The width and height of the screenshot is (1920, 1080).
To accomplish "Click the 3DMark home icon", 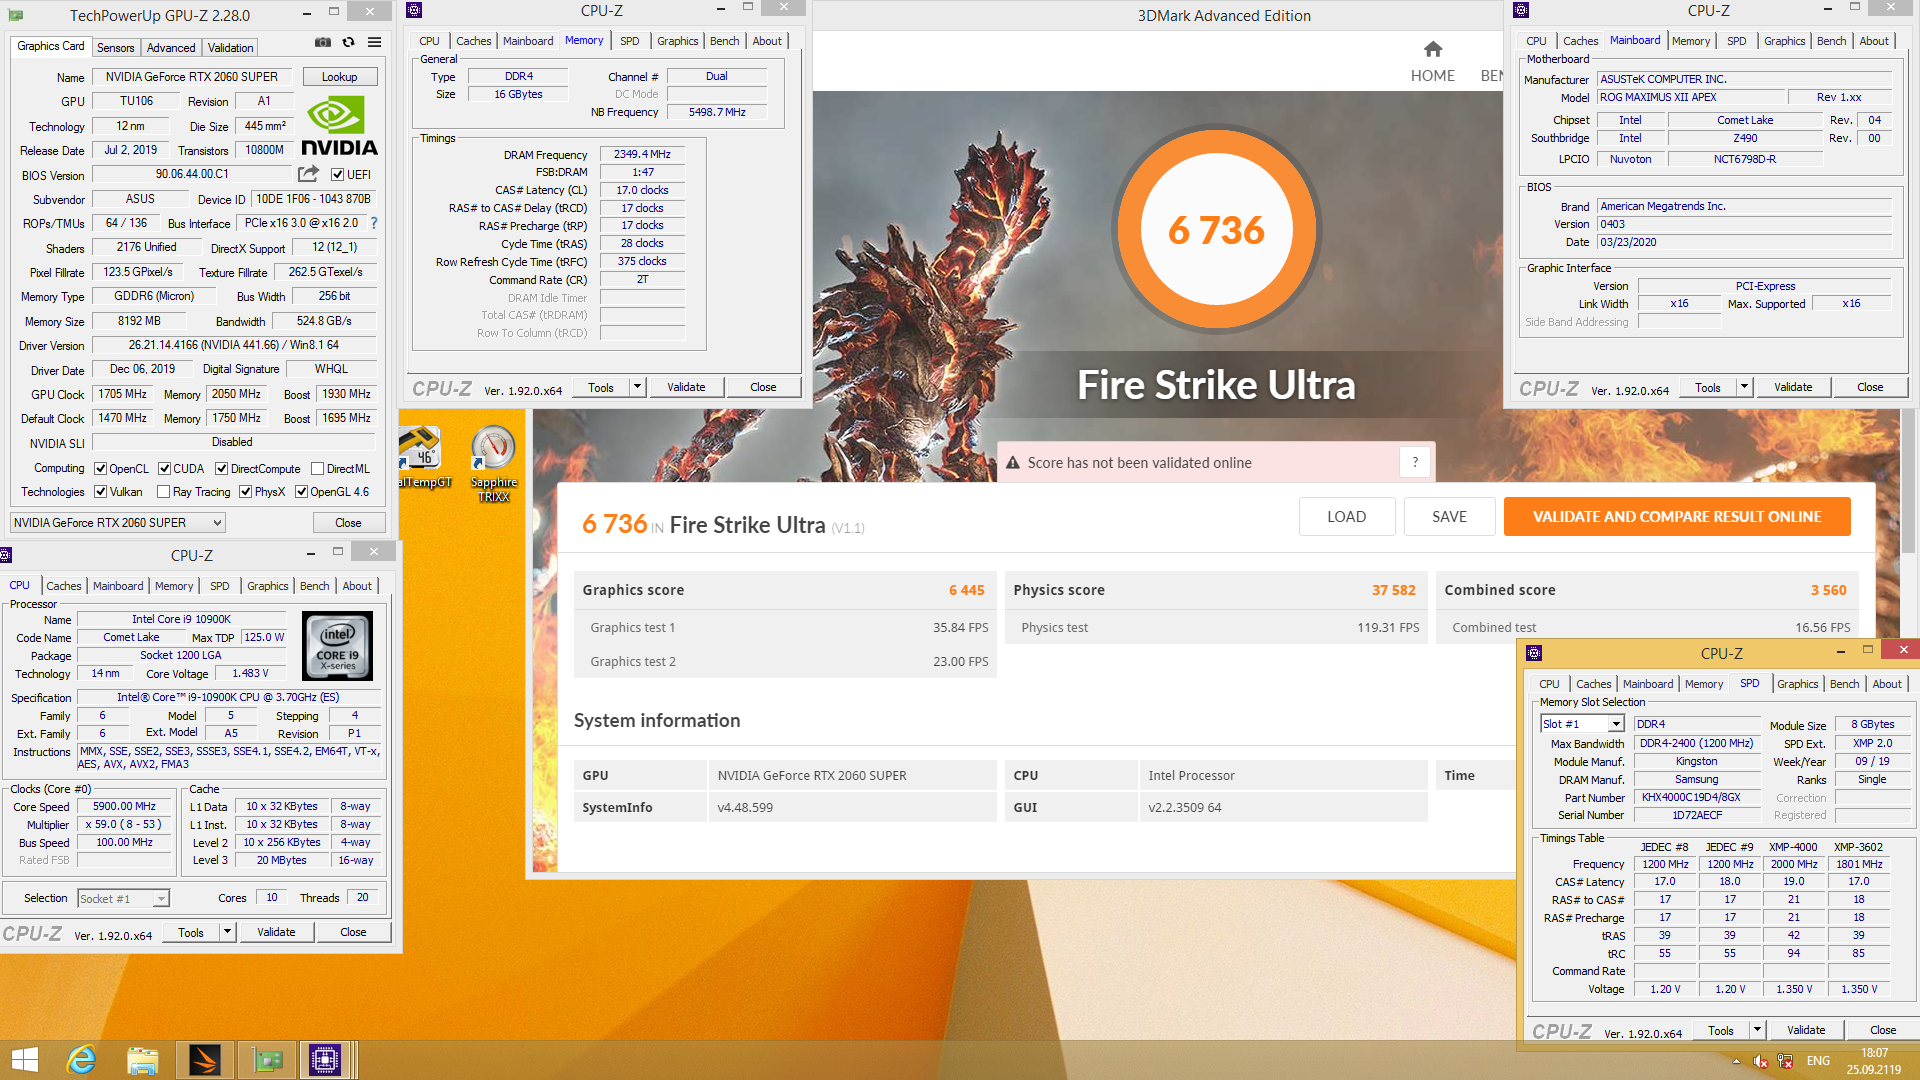I will click(x=1433, y=49).
